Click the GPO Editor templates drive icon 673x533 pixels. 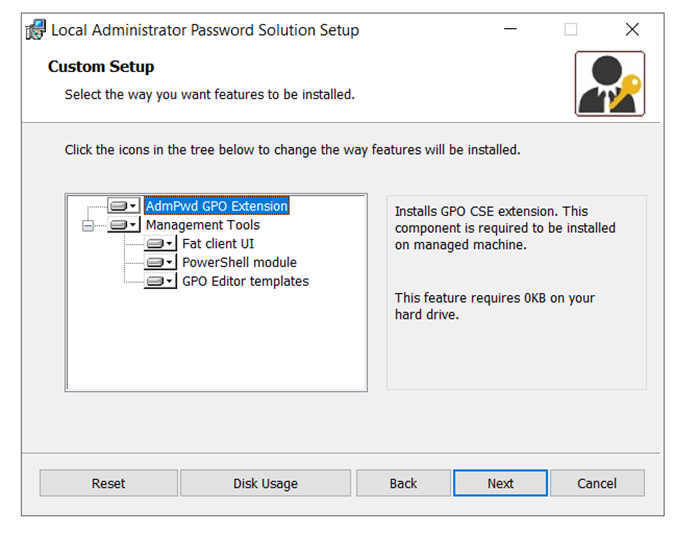pos(155,281)
